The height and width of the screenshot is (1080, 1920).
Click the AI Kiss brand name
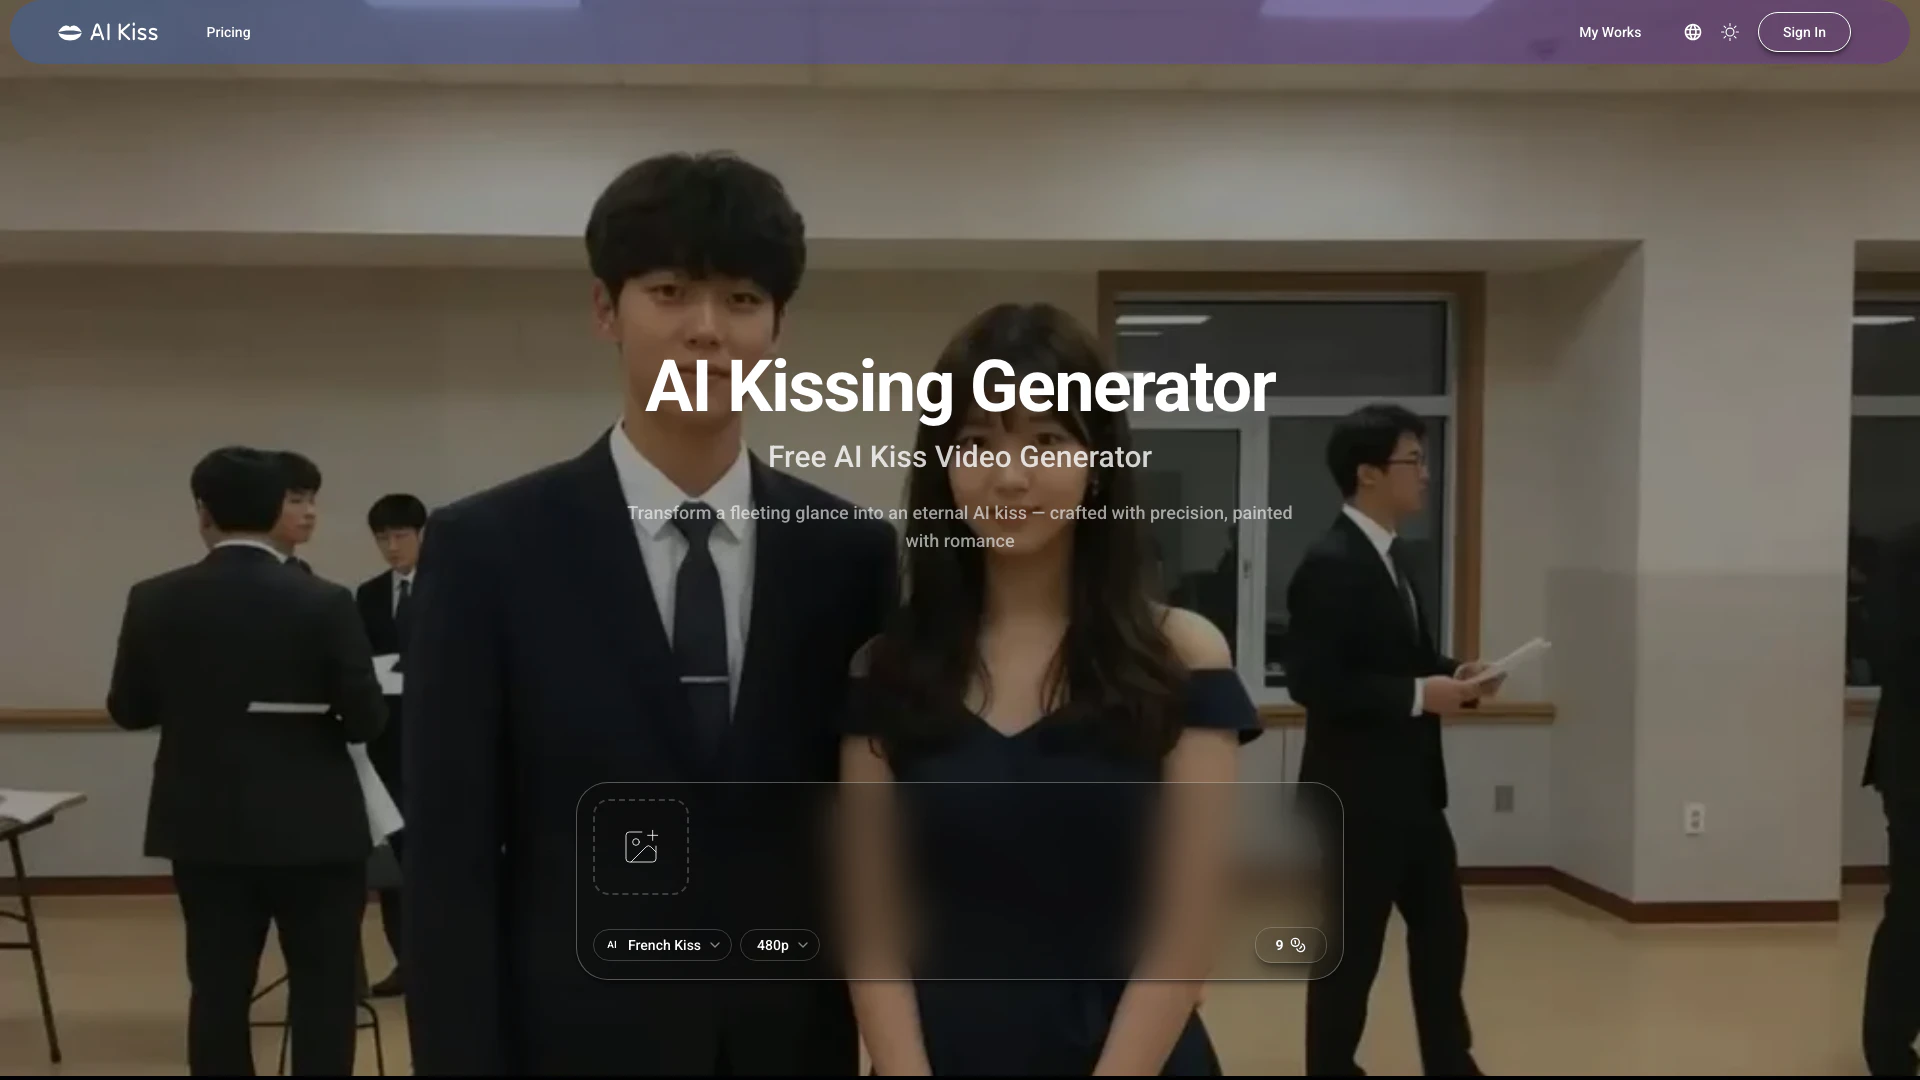pos(124,32)
